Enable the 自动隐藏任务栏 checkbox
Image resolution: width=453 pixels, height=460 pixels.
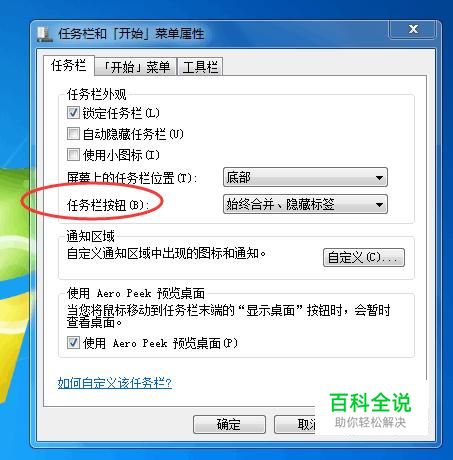(x=73, y=134)
